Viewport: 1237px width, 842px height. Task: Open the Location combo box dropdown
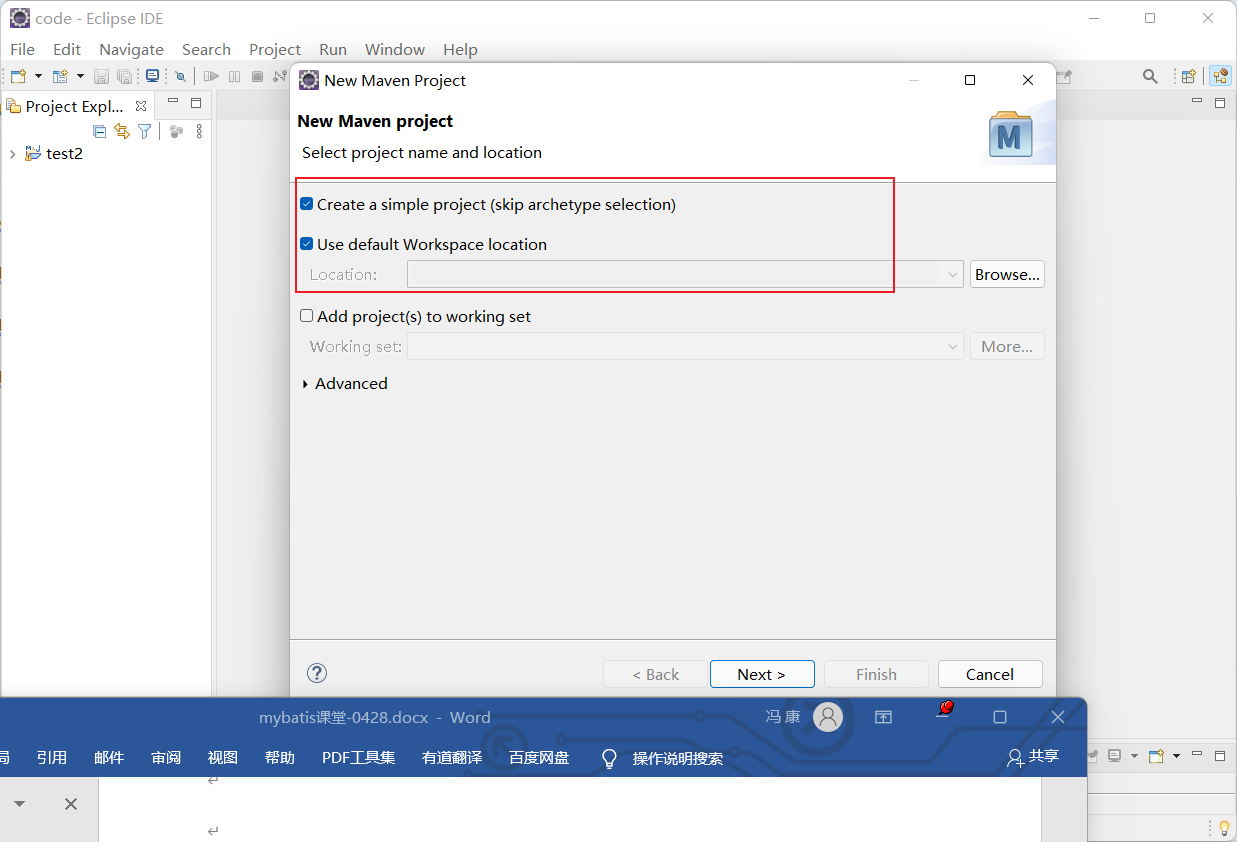coord(953,274)
